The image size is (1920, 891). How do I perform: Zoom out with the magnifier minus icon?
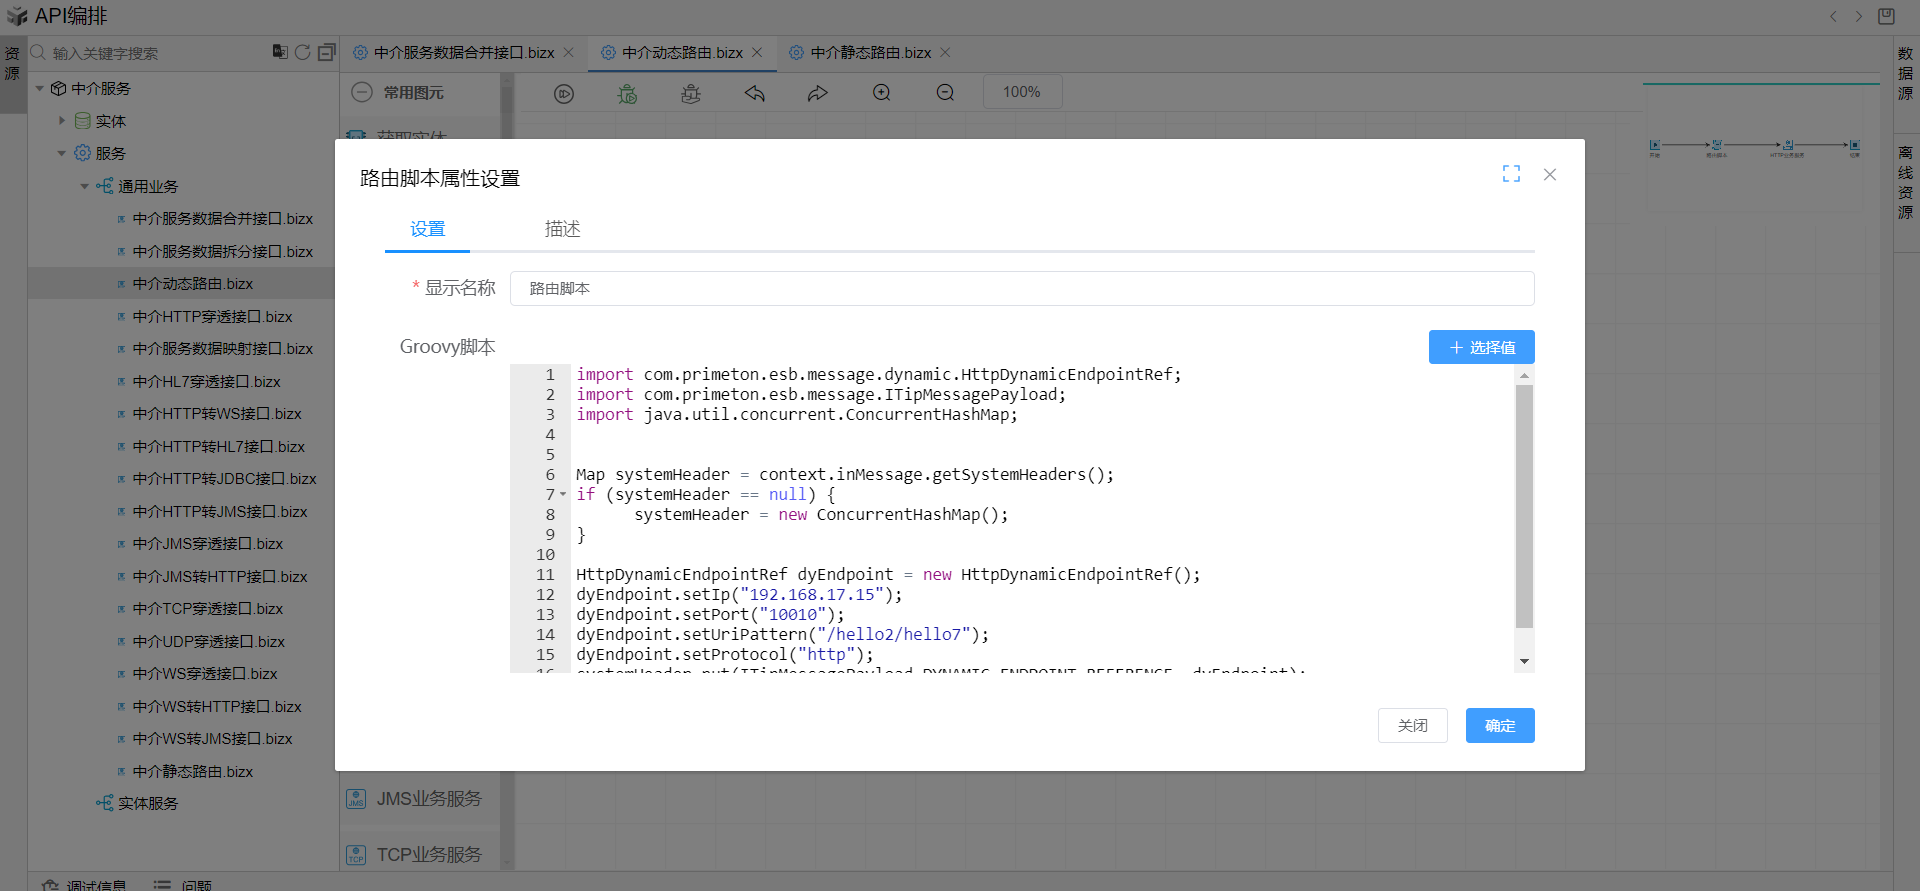tap(945, 93)
